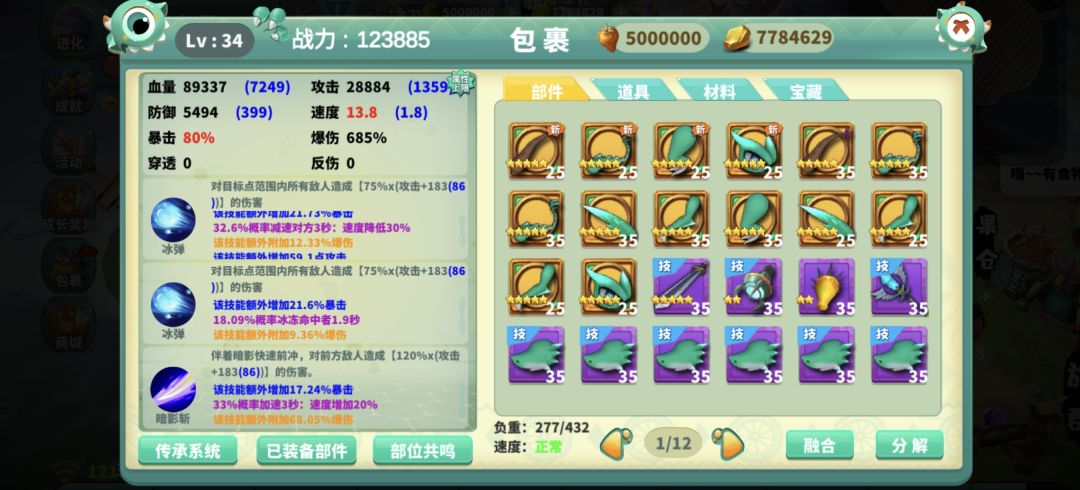Open the 宝藏 tab
The image size is (1080, 490).
[805, 90]
